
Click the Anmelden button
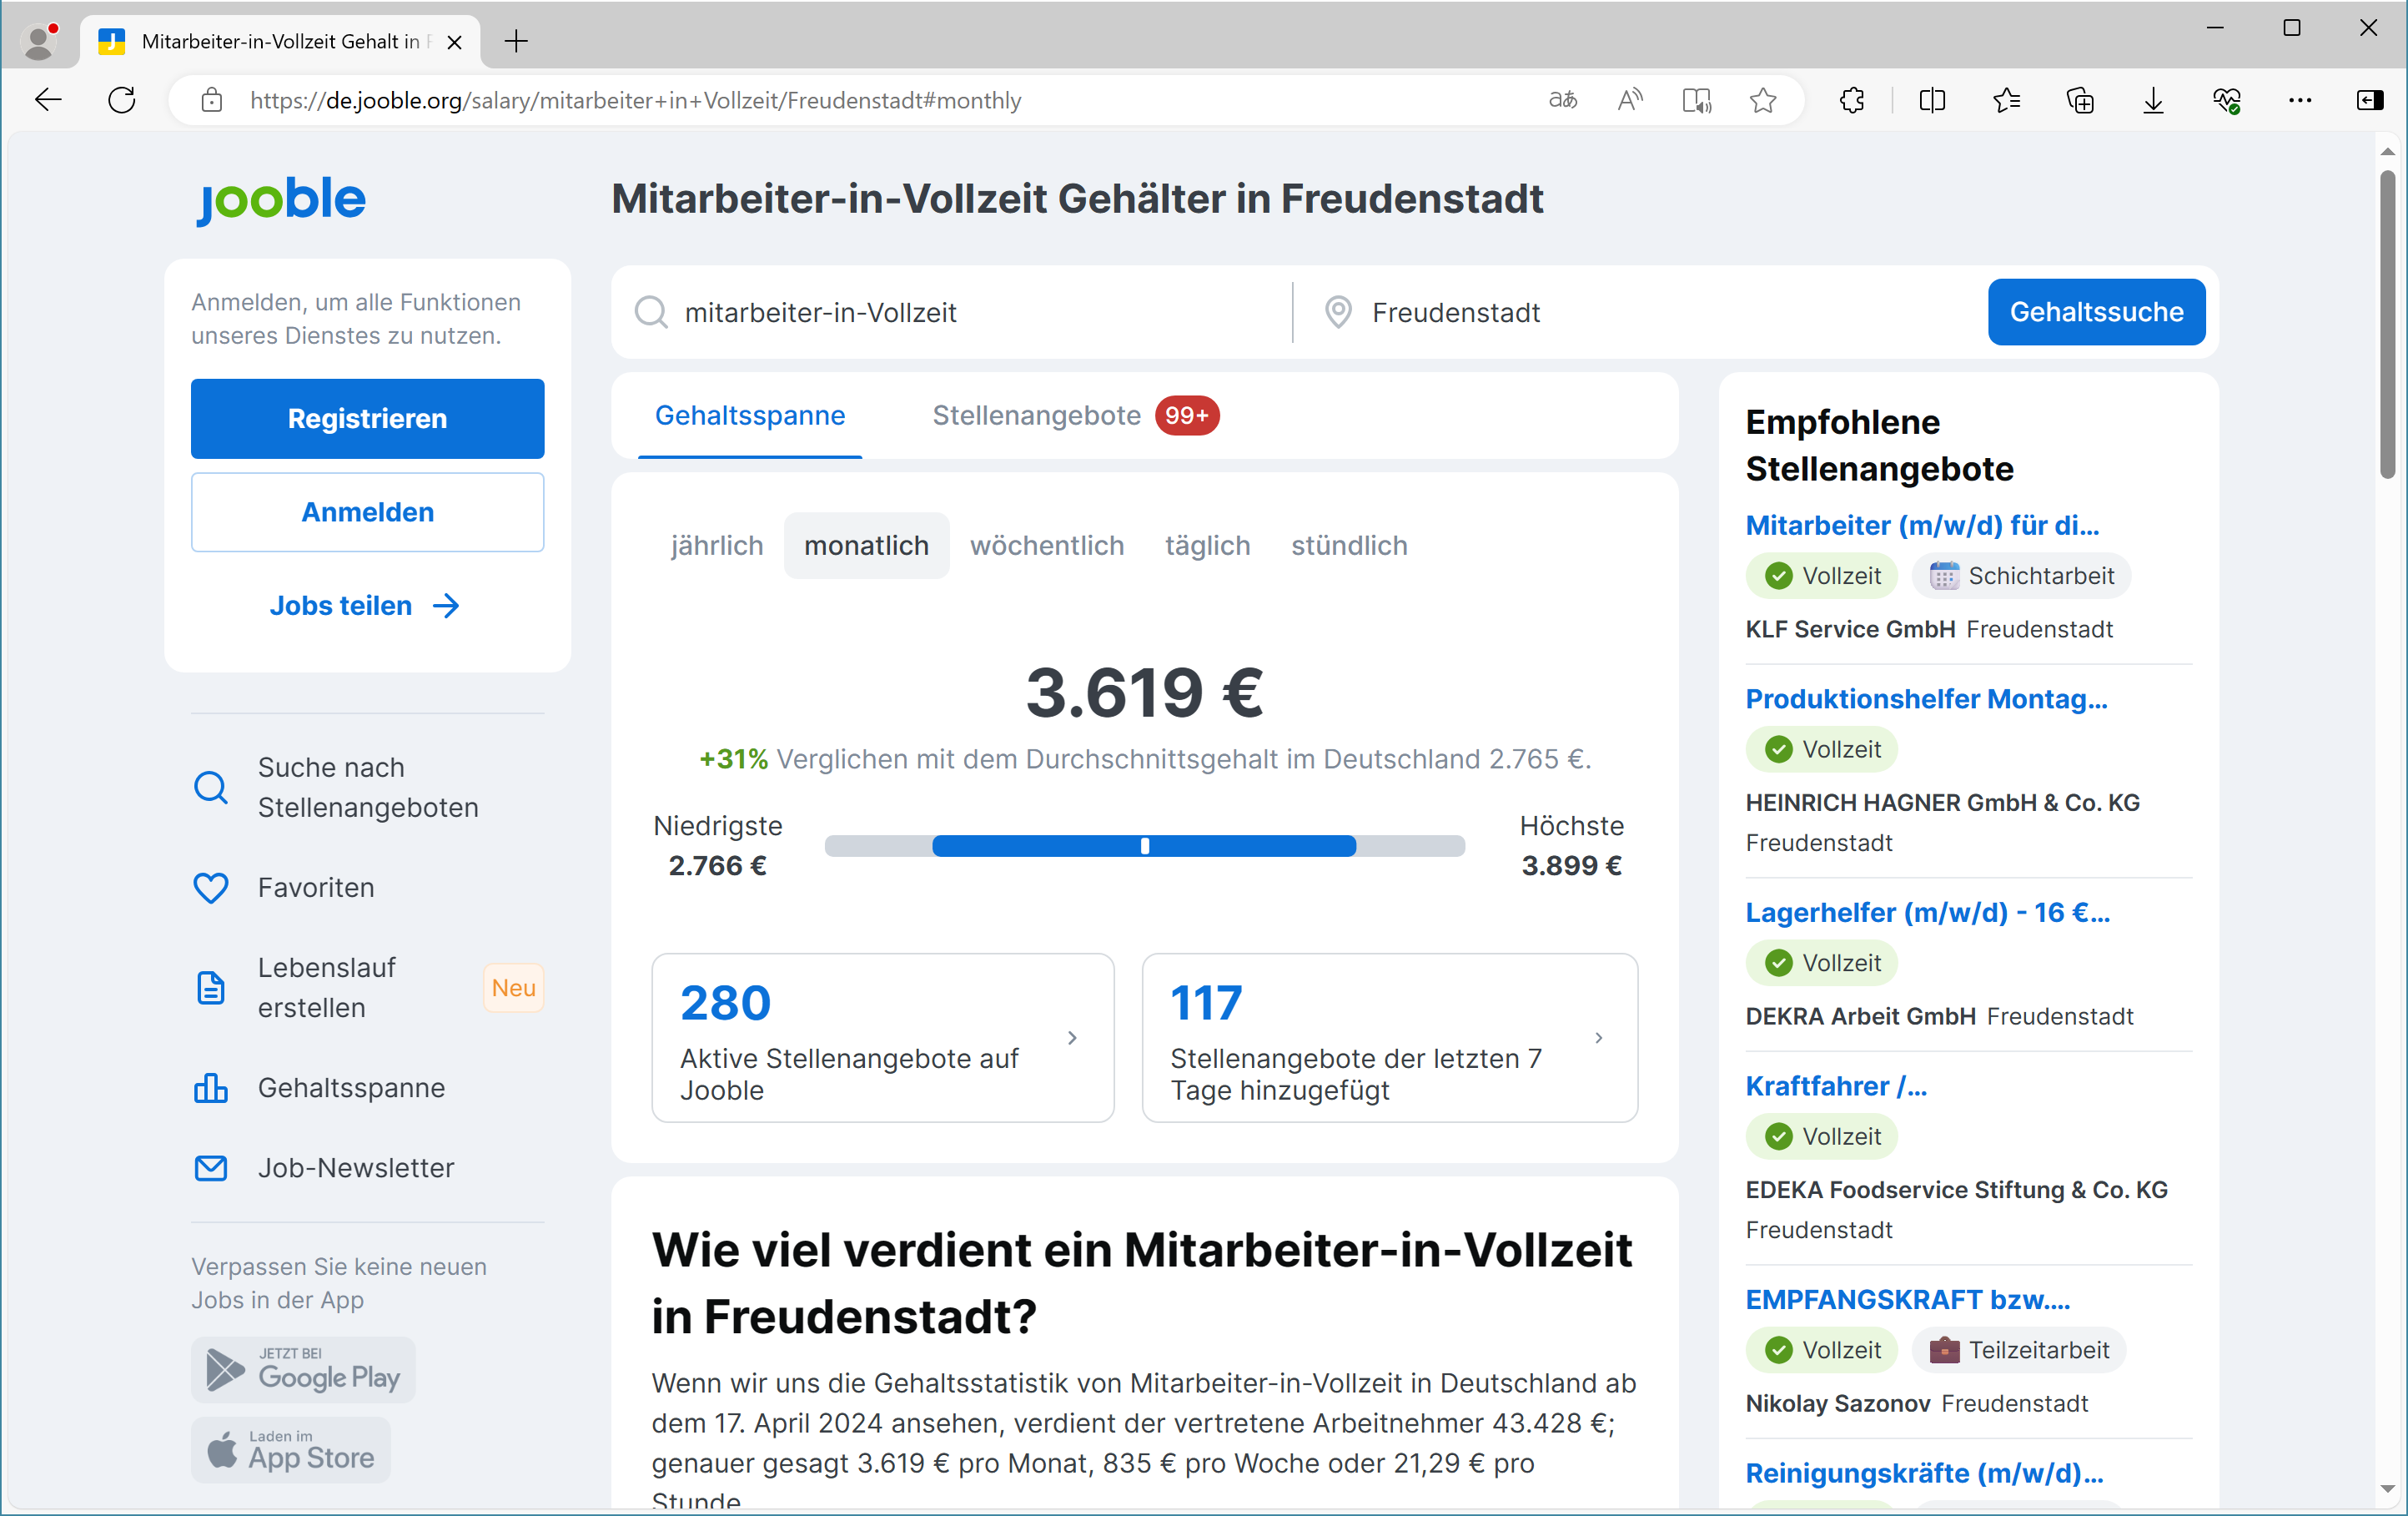(368, 512)
